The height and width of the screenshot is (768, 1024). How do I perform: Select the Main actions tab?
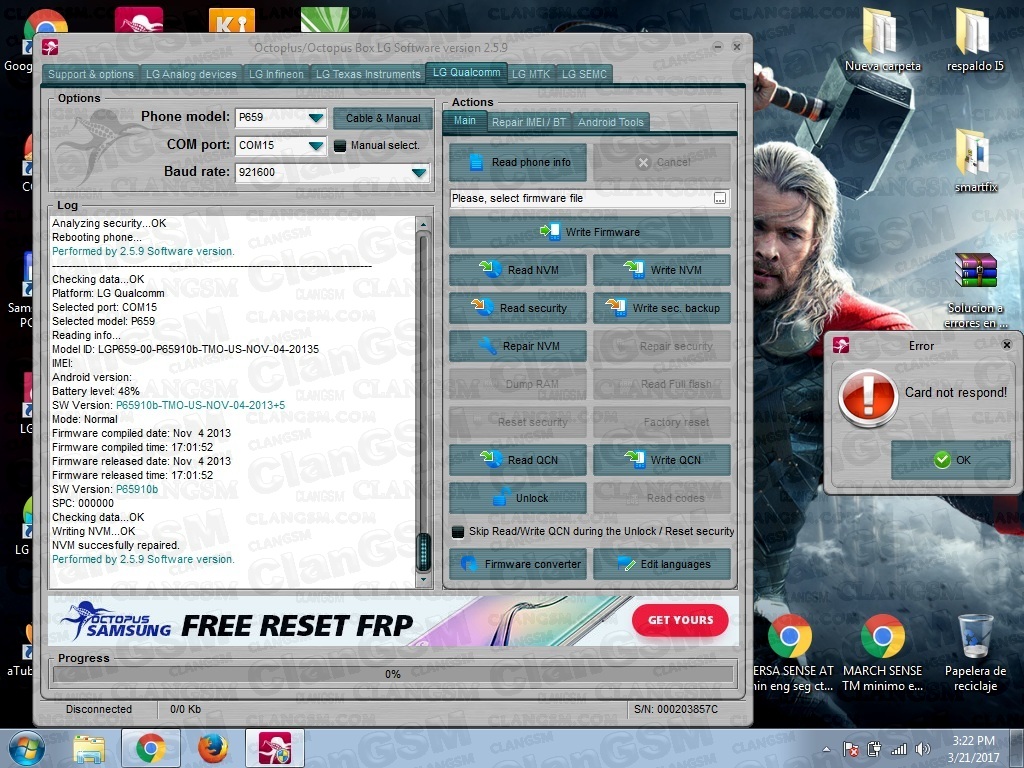point(464,121)
